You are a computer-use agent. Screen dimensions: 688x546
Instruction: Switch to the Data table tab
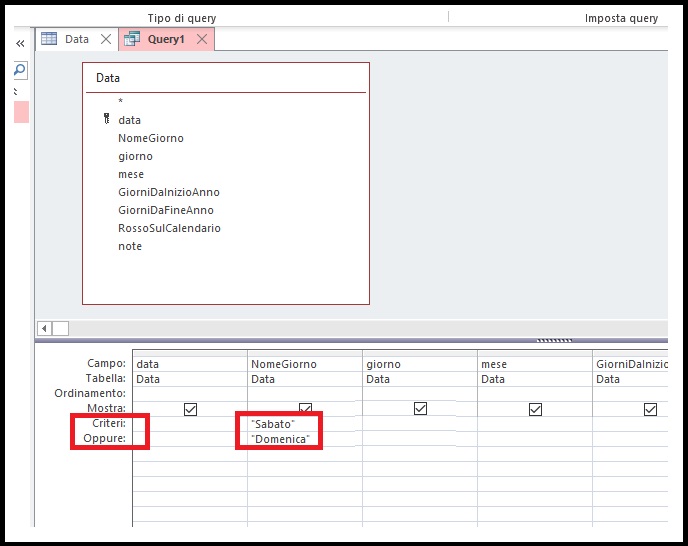(x=77, y=39)
